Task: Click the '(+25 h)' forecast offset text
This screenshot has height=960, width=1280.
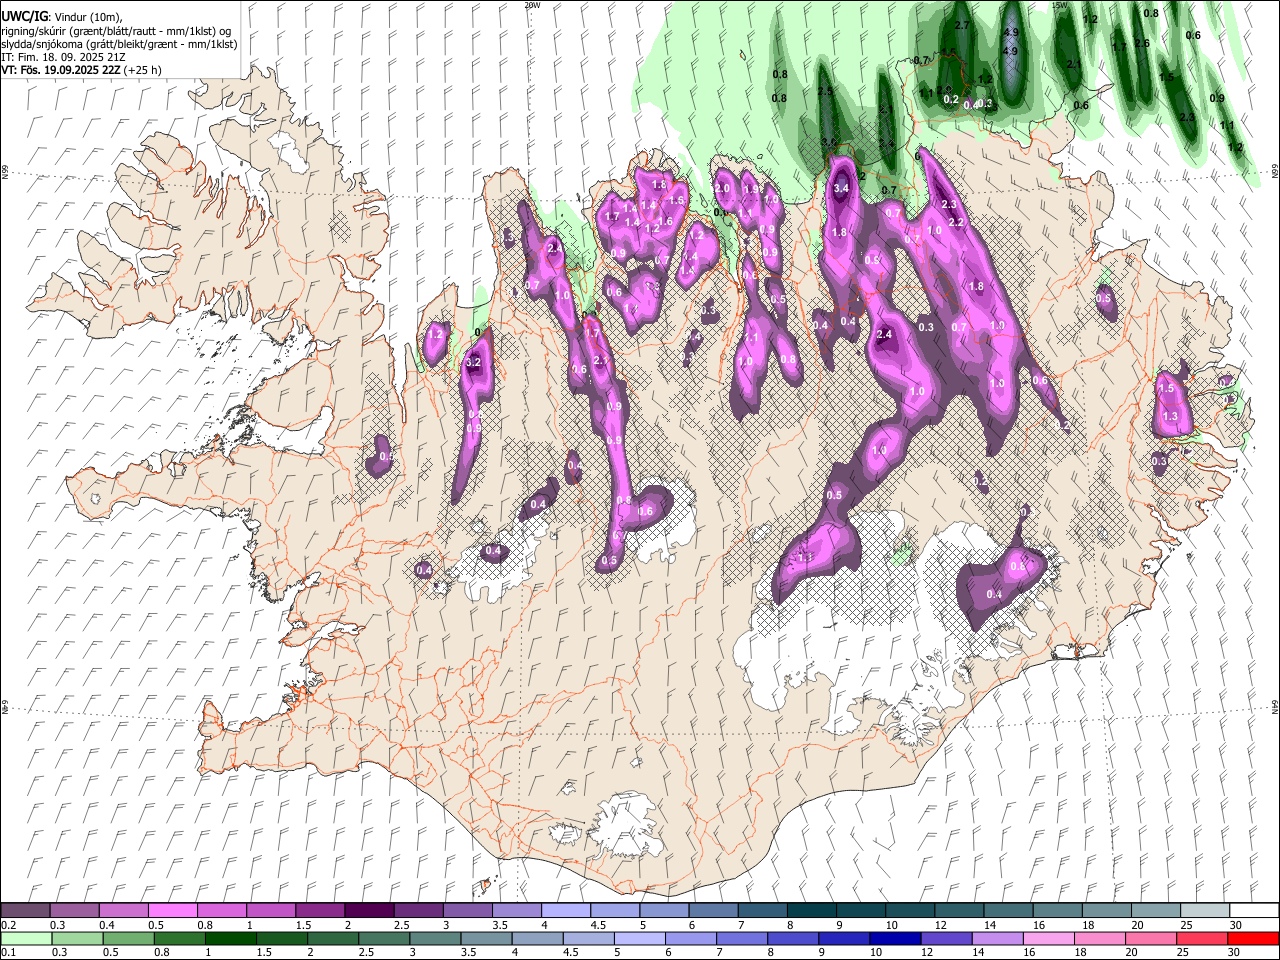Action: pyautogui.click(x=141, y=70)
